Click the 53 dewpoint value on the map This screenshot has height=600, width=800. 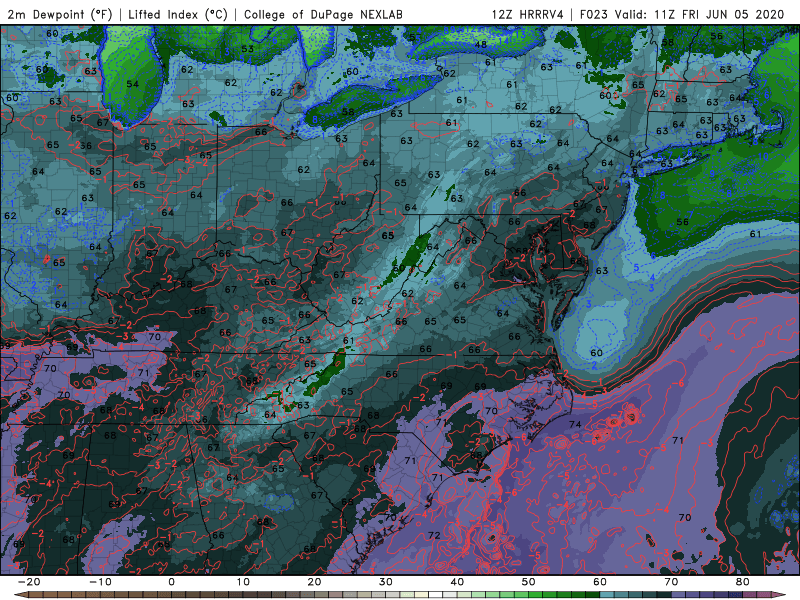(x=247, y=48)
